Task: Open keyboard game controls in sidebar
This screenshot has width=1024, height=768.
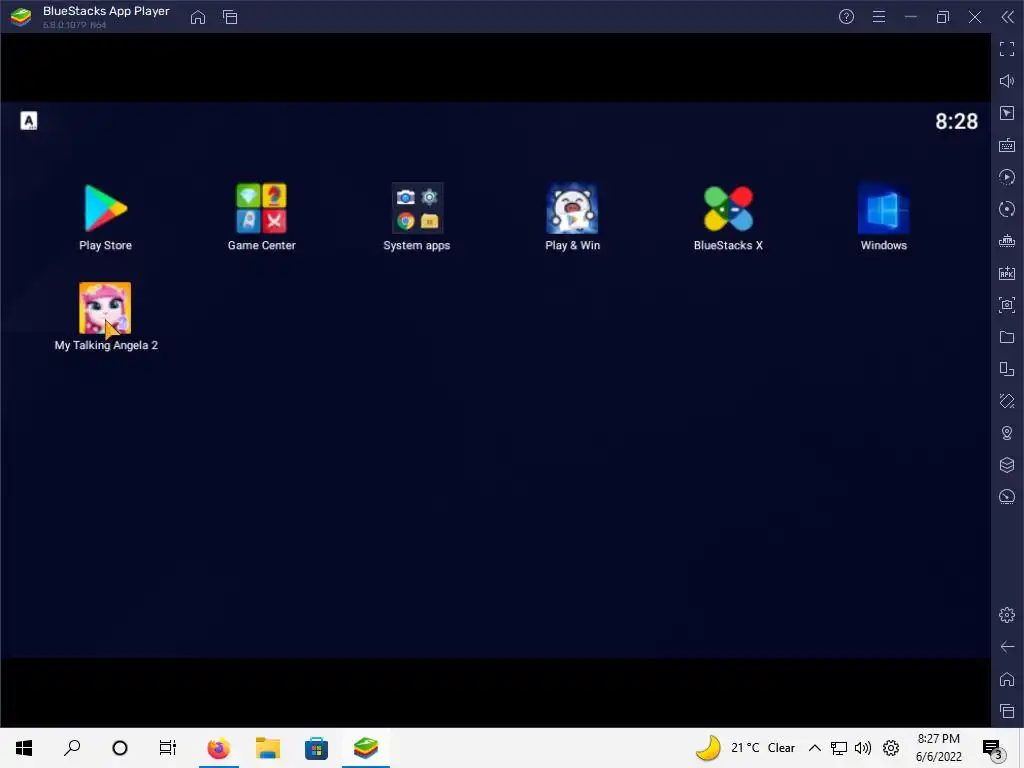Action: point(1007,145)
